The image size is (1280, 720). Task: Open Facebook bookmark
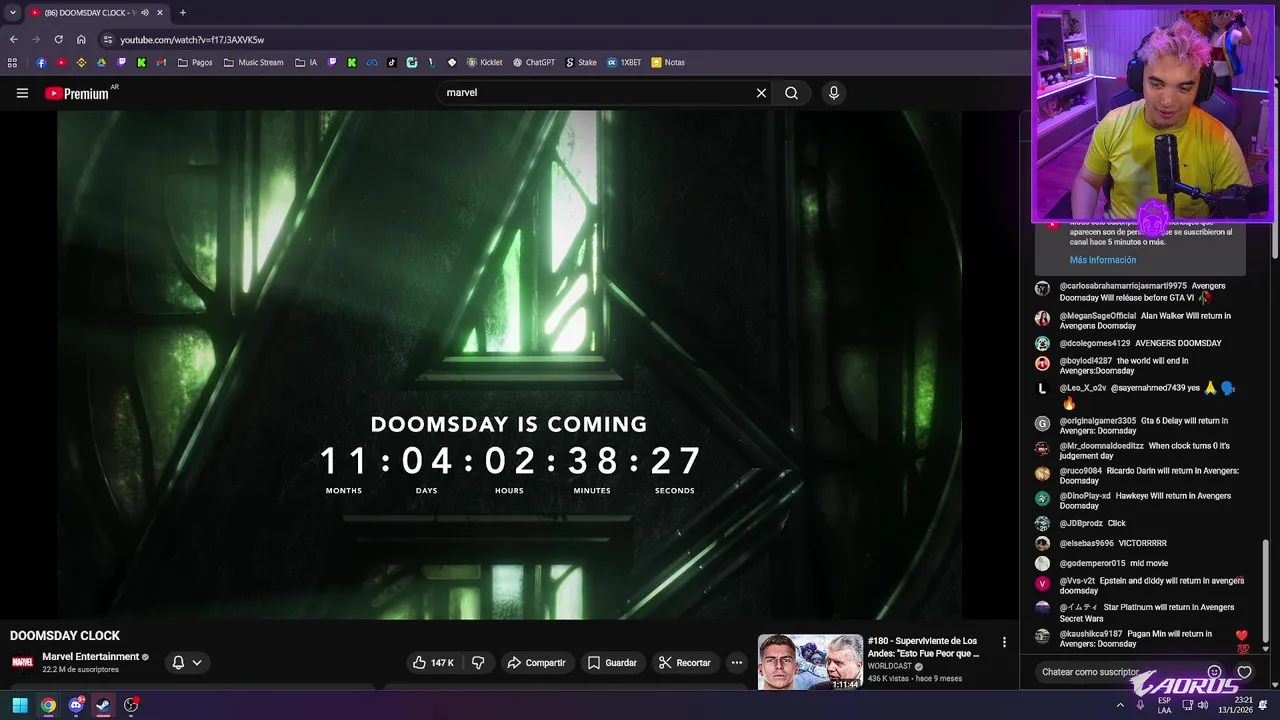pos(41,62)
